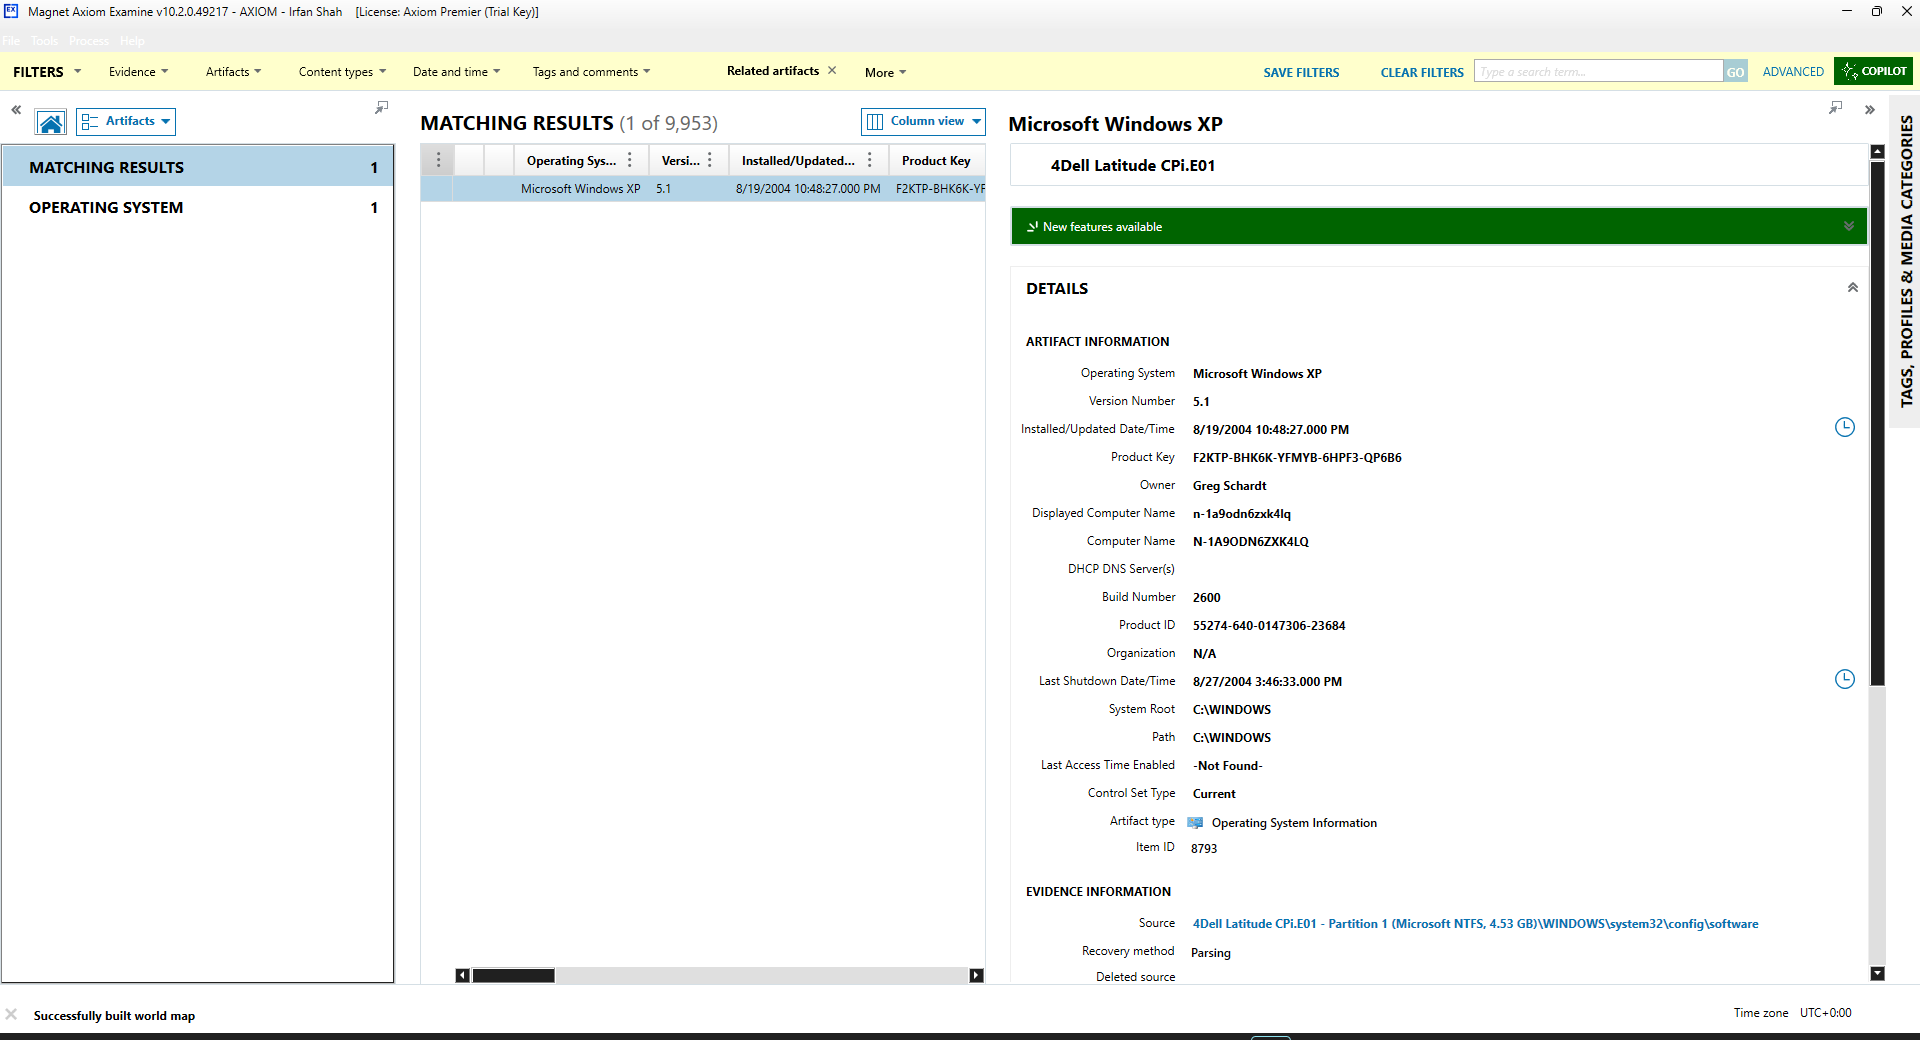The image size is (1920, 1040).
Task: Open the grid options three-dot menu
Action: click(x=438, y=160)
